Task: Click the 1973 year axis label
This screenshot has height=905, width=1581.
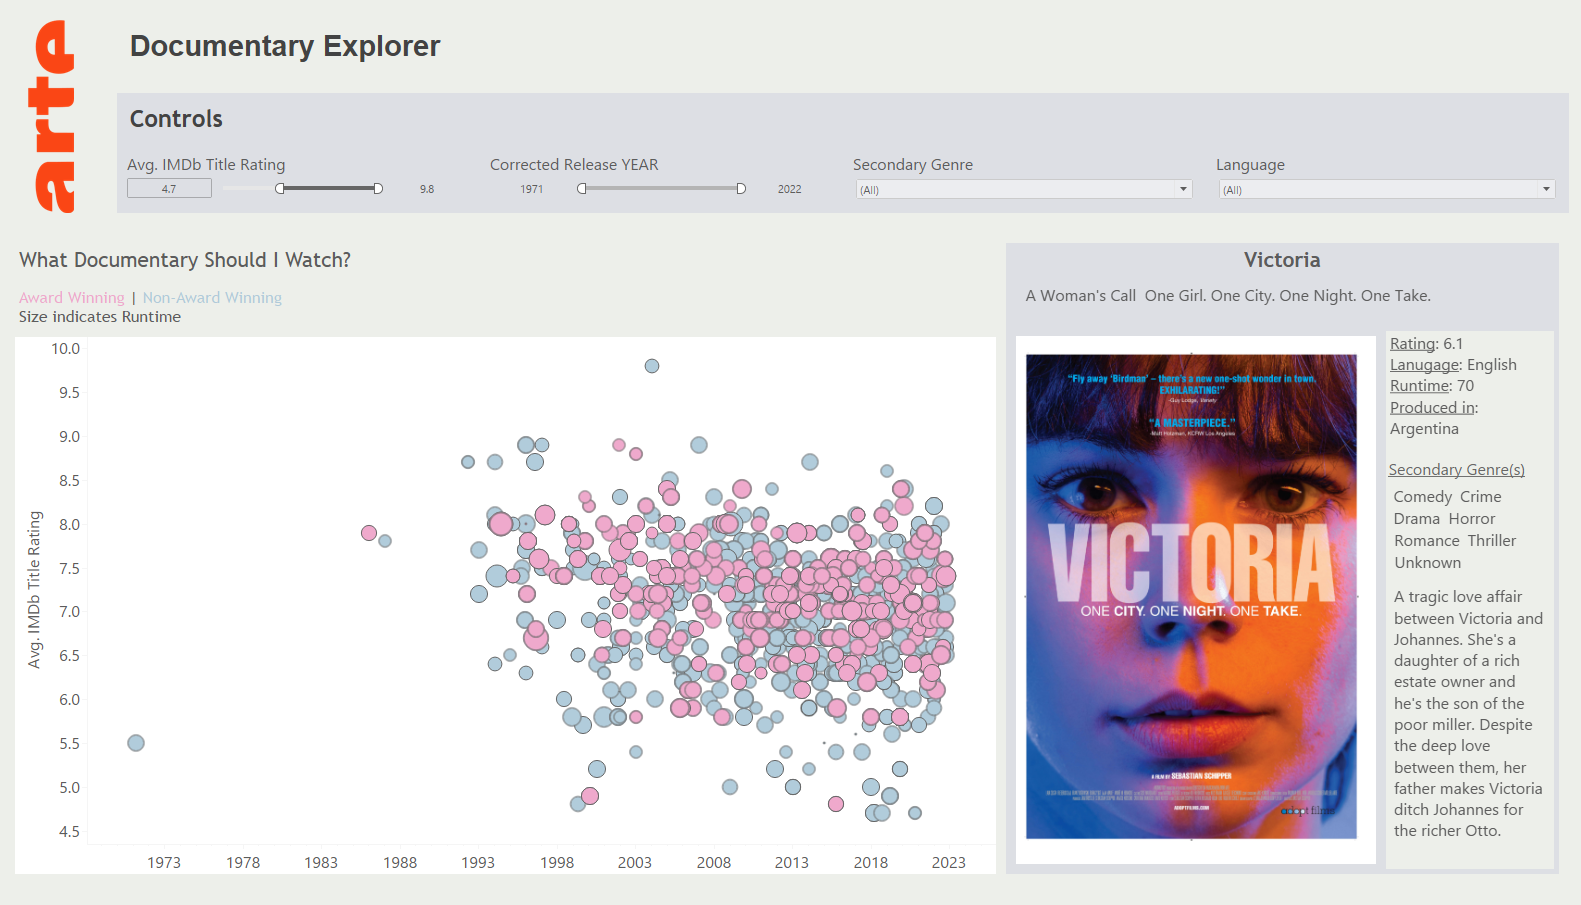Action: pos(164,863)
